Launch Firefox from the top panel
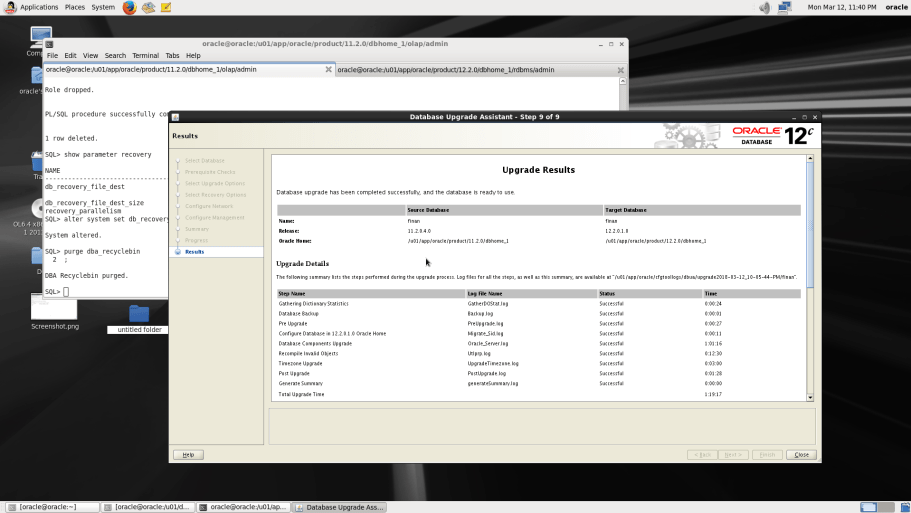This screenshot has width=911, height=513. pyautogui.click(x=129, y=8)
